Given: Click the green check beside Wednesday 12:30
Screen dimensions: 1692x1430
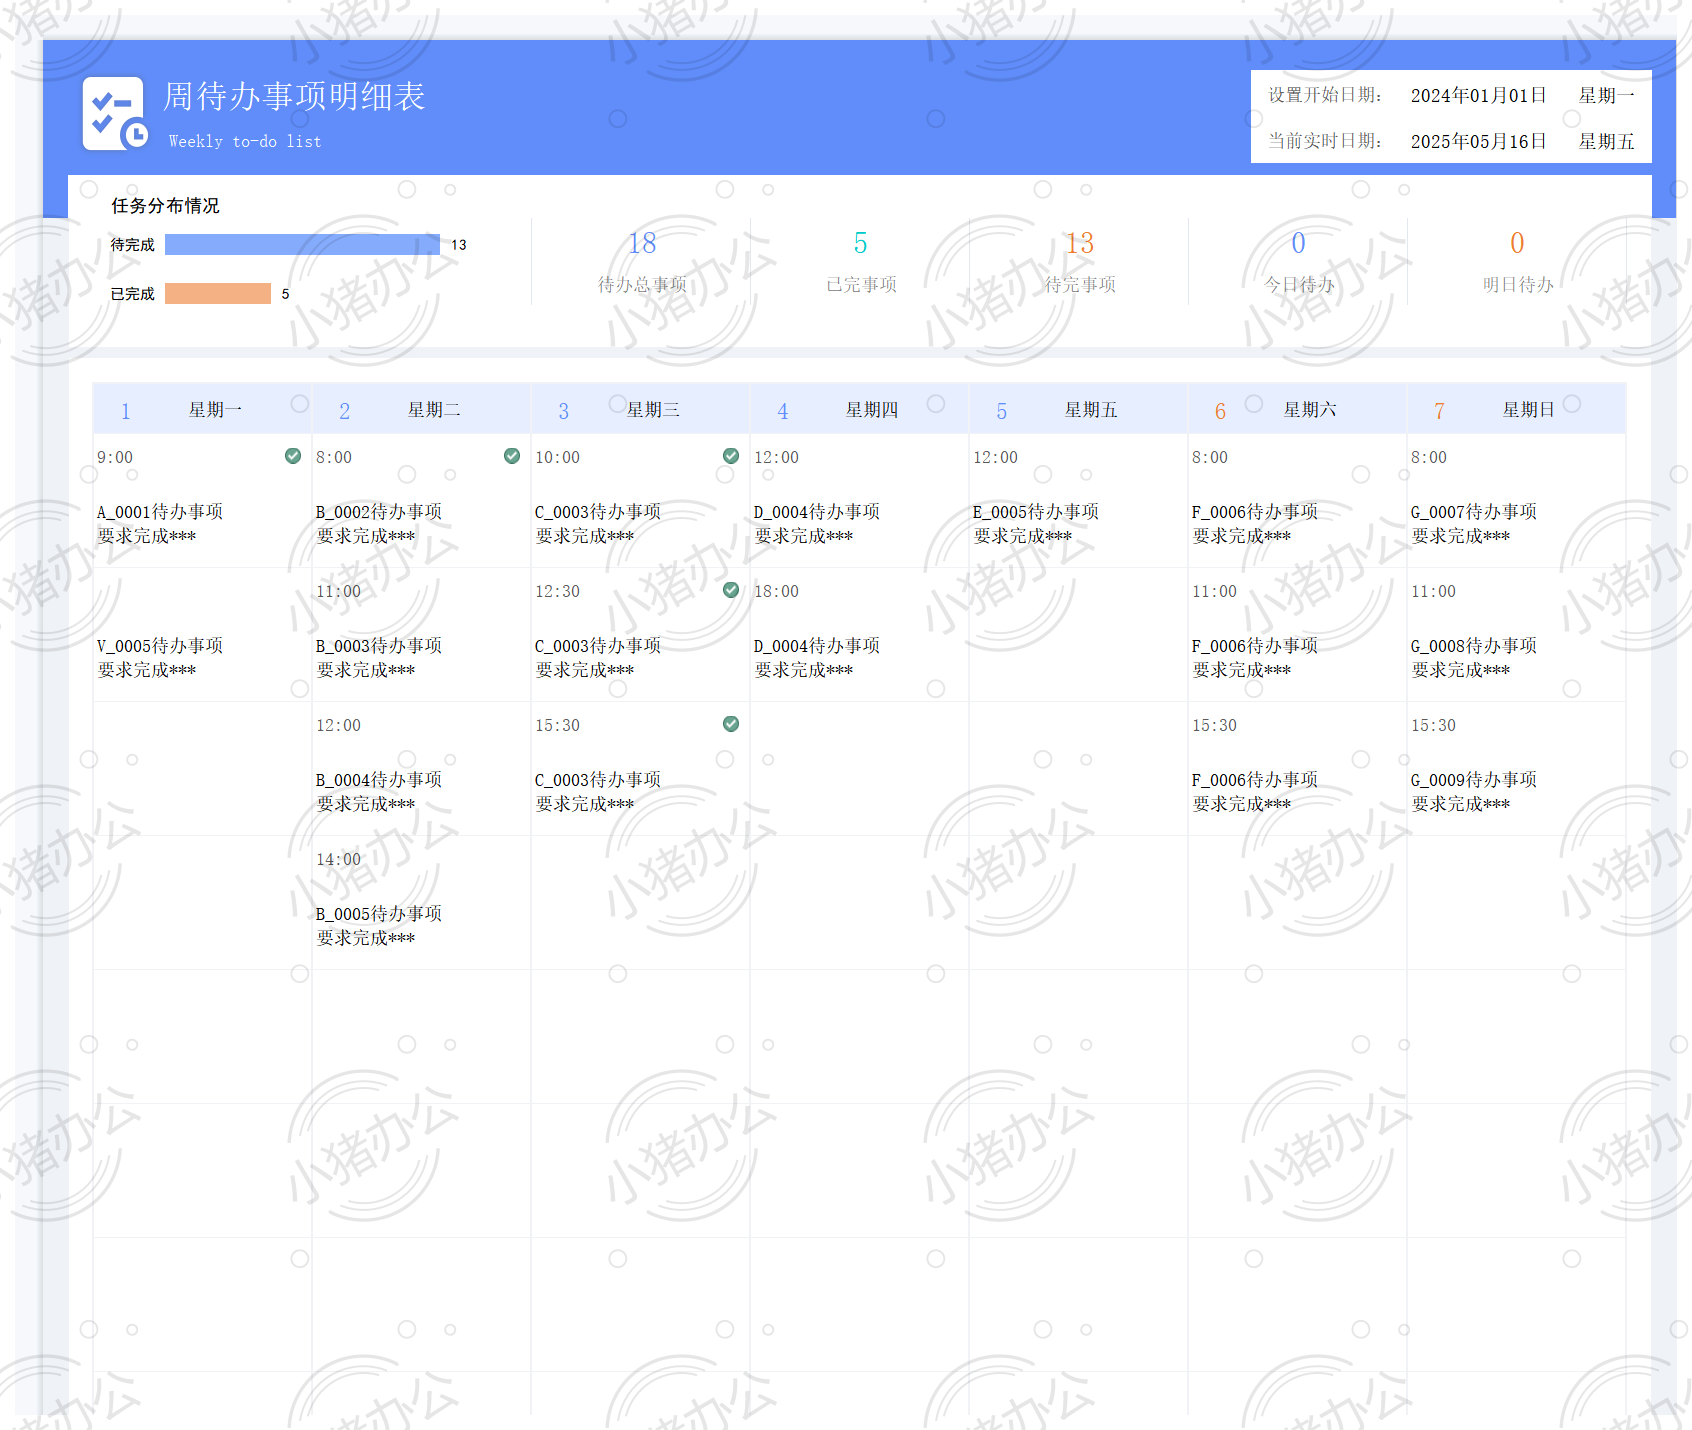Looking at the screenshot, I should 731,590.
